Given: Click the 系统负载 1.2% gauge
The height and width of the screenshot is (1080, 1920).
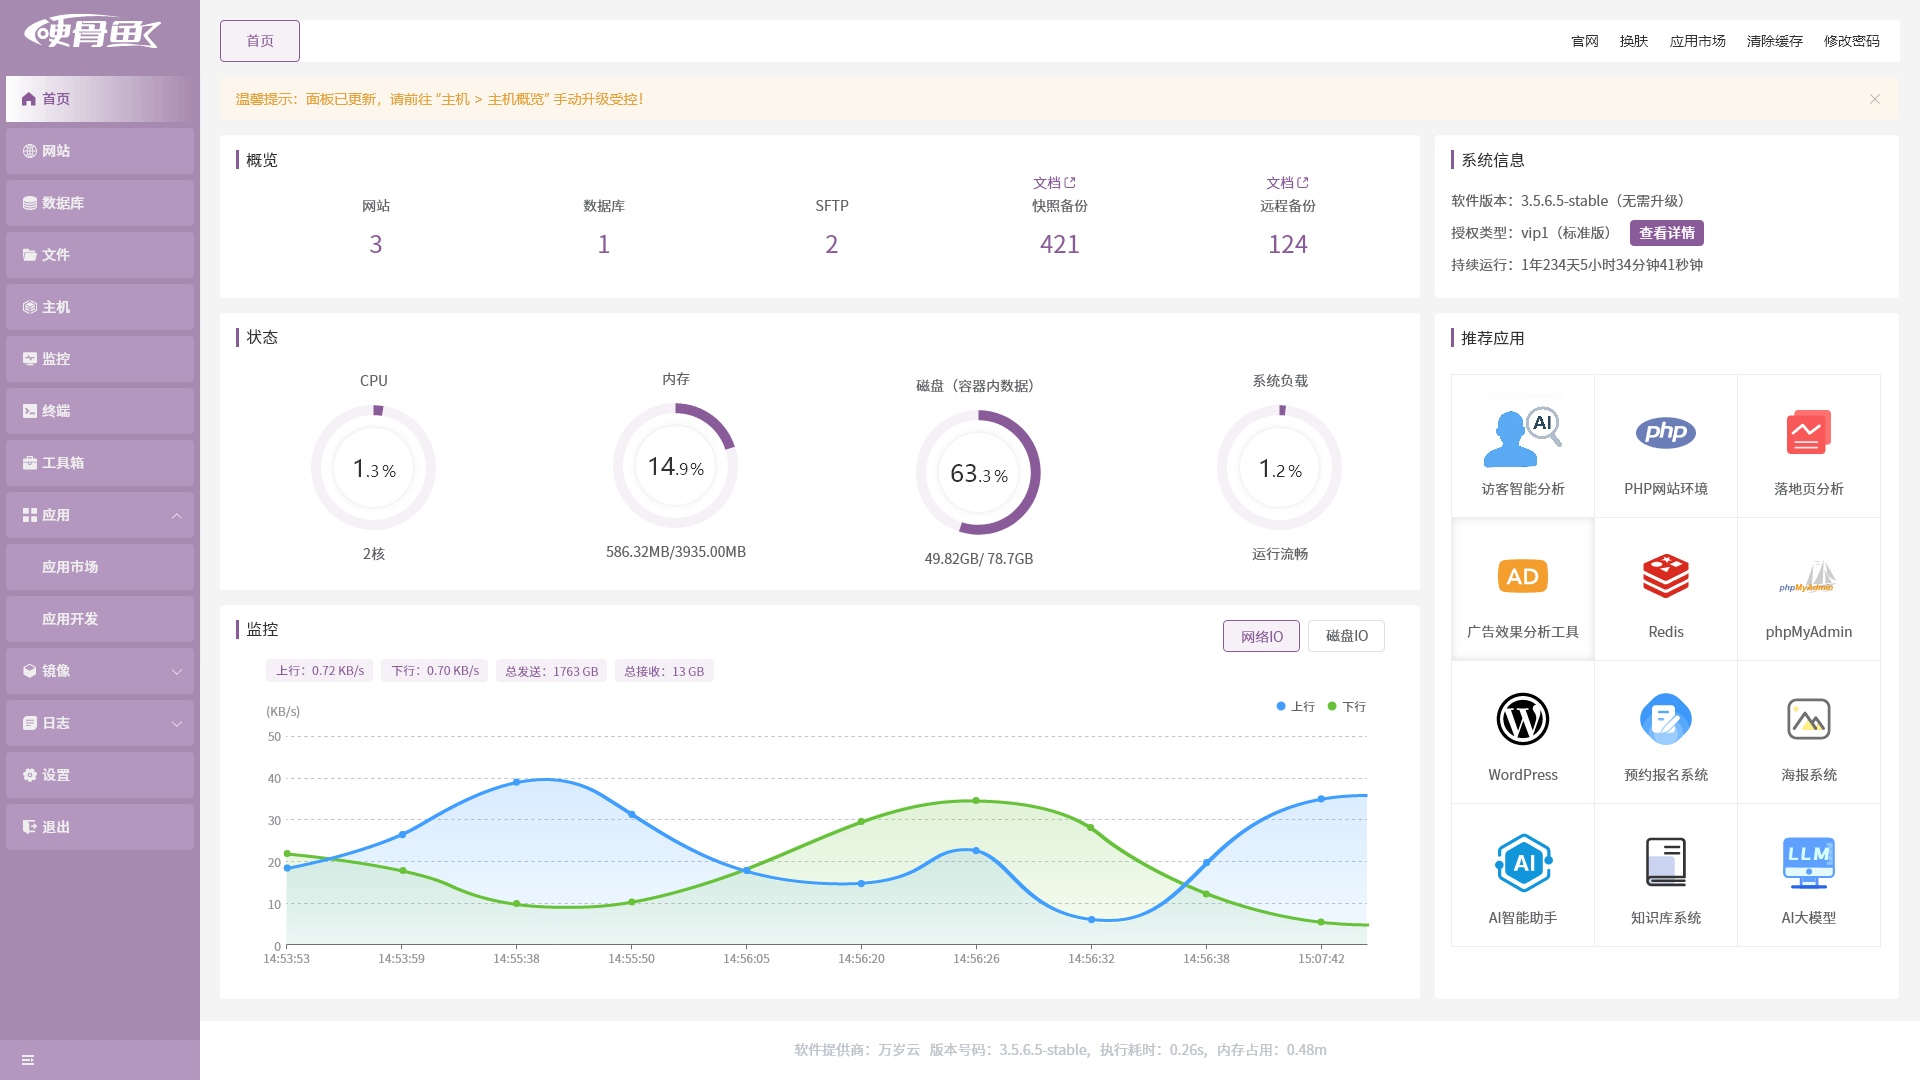Looking at the screenshot, I should [x=1279, y=467].
